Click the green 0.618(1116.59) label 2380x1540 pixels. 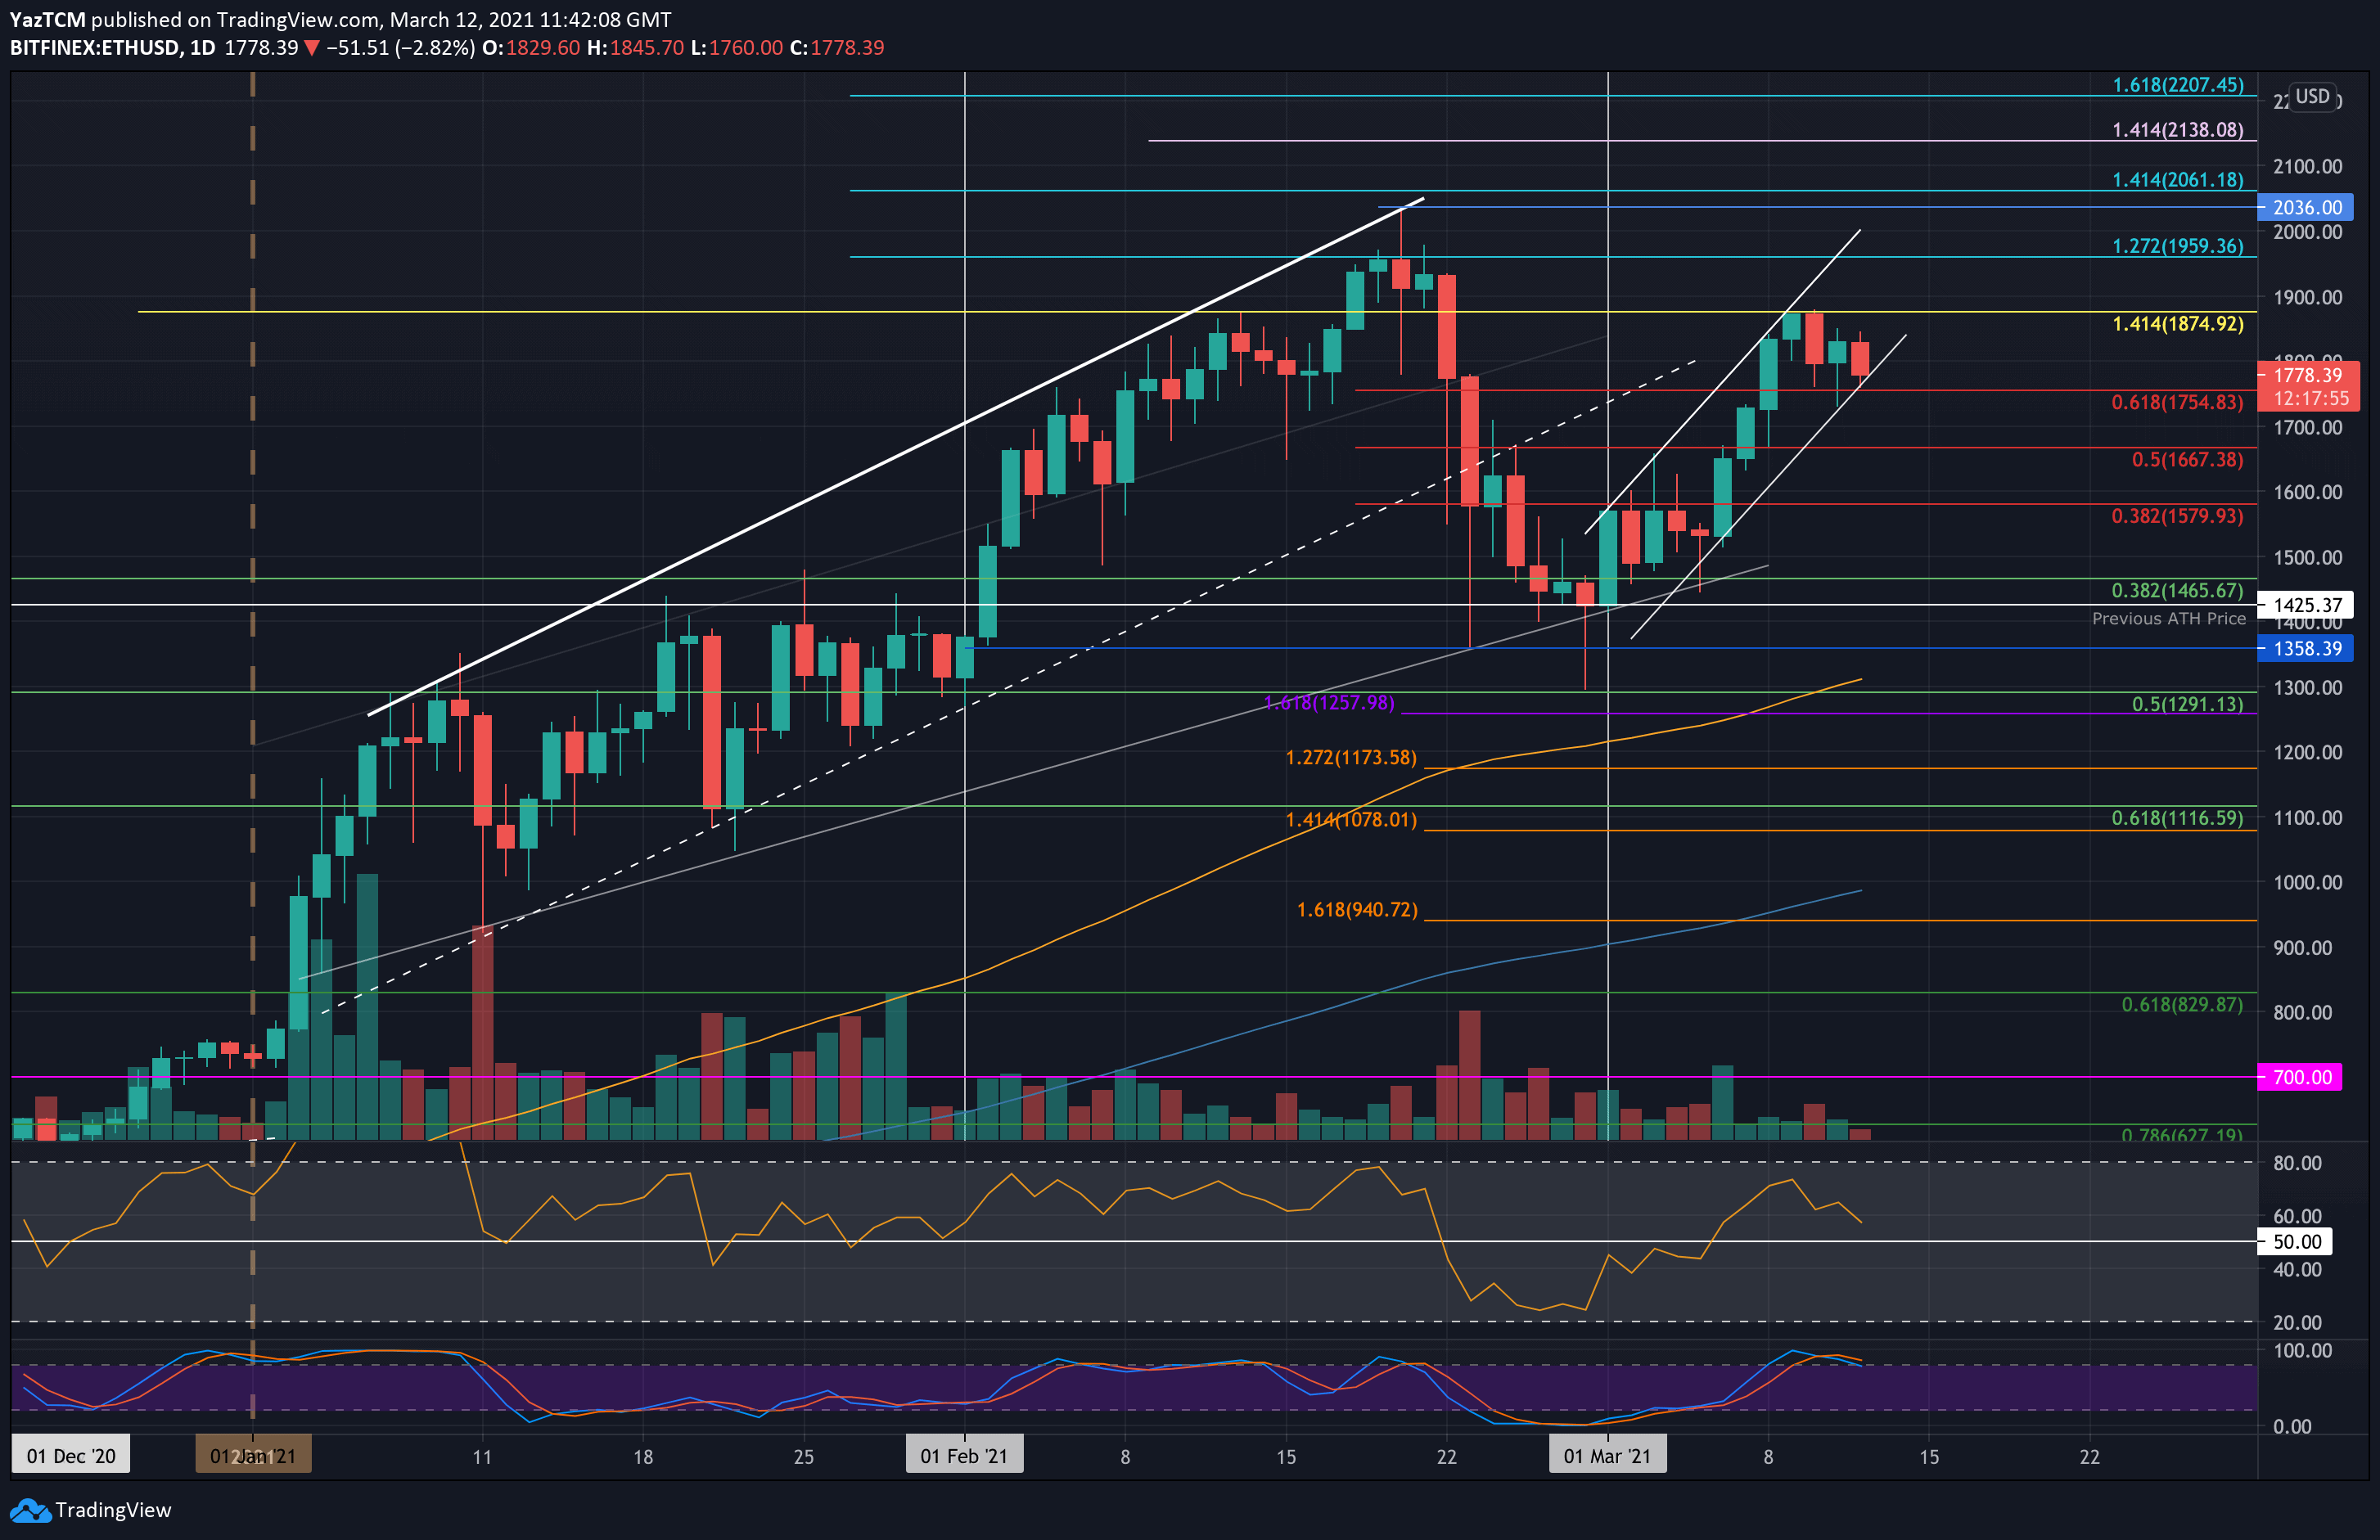(x=2177, y=818)
